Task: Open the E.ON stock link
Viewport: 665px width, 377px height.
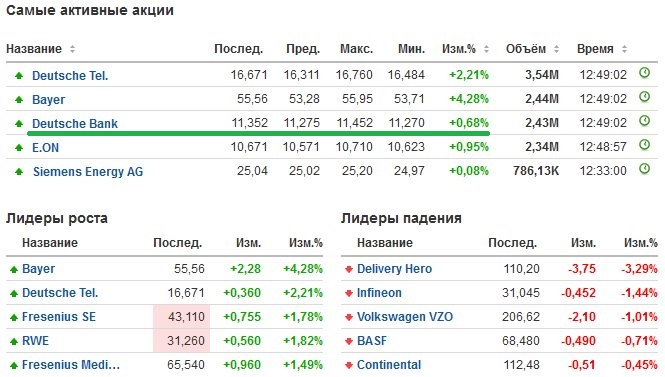Action: (x=46, y=148)
